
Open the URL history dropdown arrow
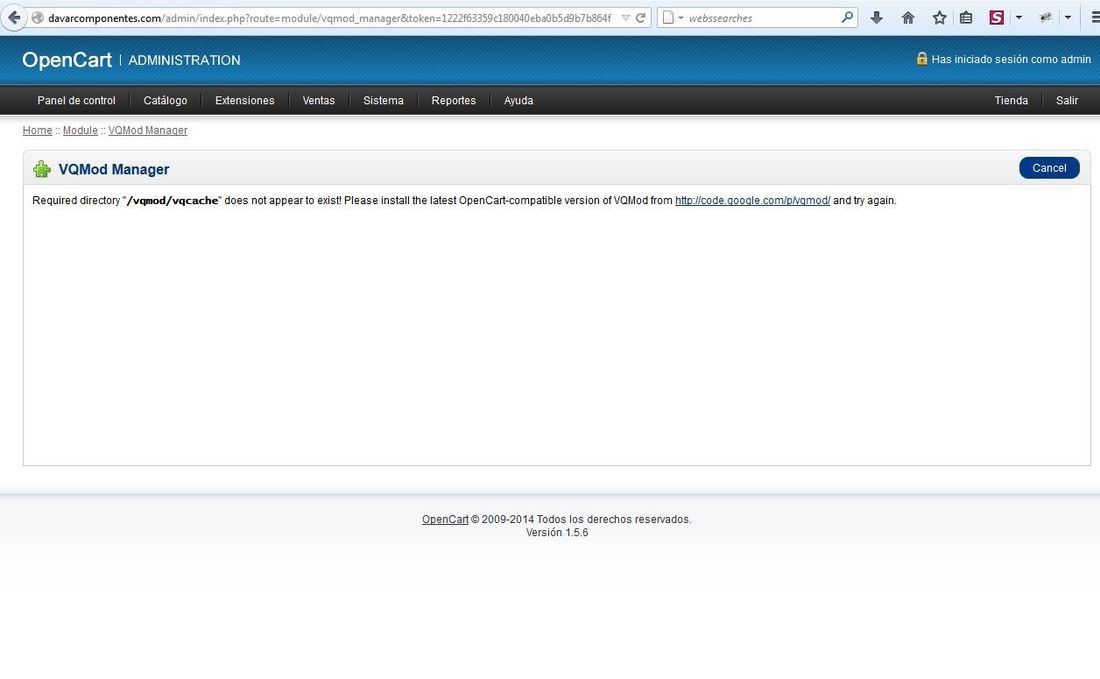(625, 18)
